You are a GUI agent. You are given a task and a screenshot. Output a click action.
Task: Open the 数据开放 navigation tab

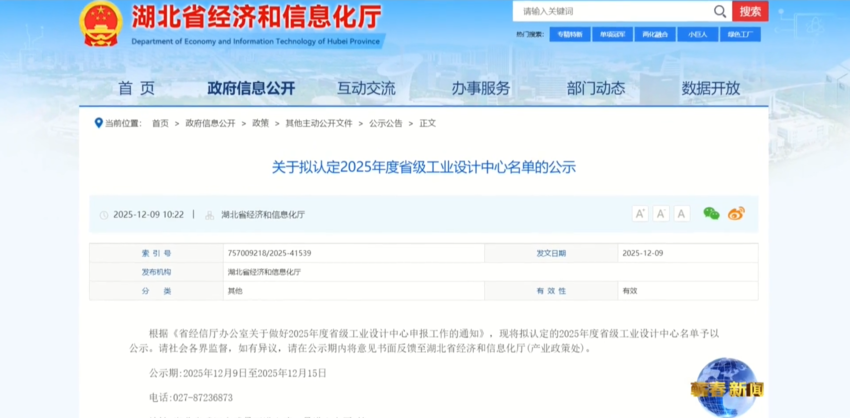(x=711, y=88)
